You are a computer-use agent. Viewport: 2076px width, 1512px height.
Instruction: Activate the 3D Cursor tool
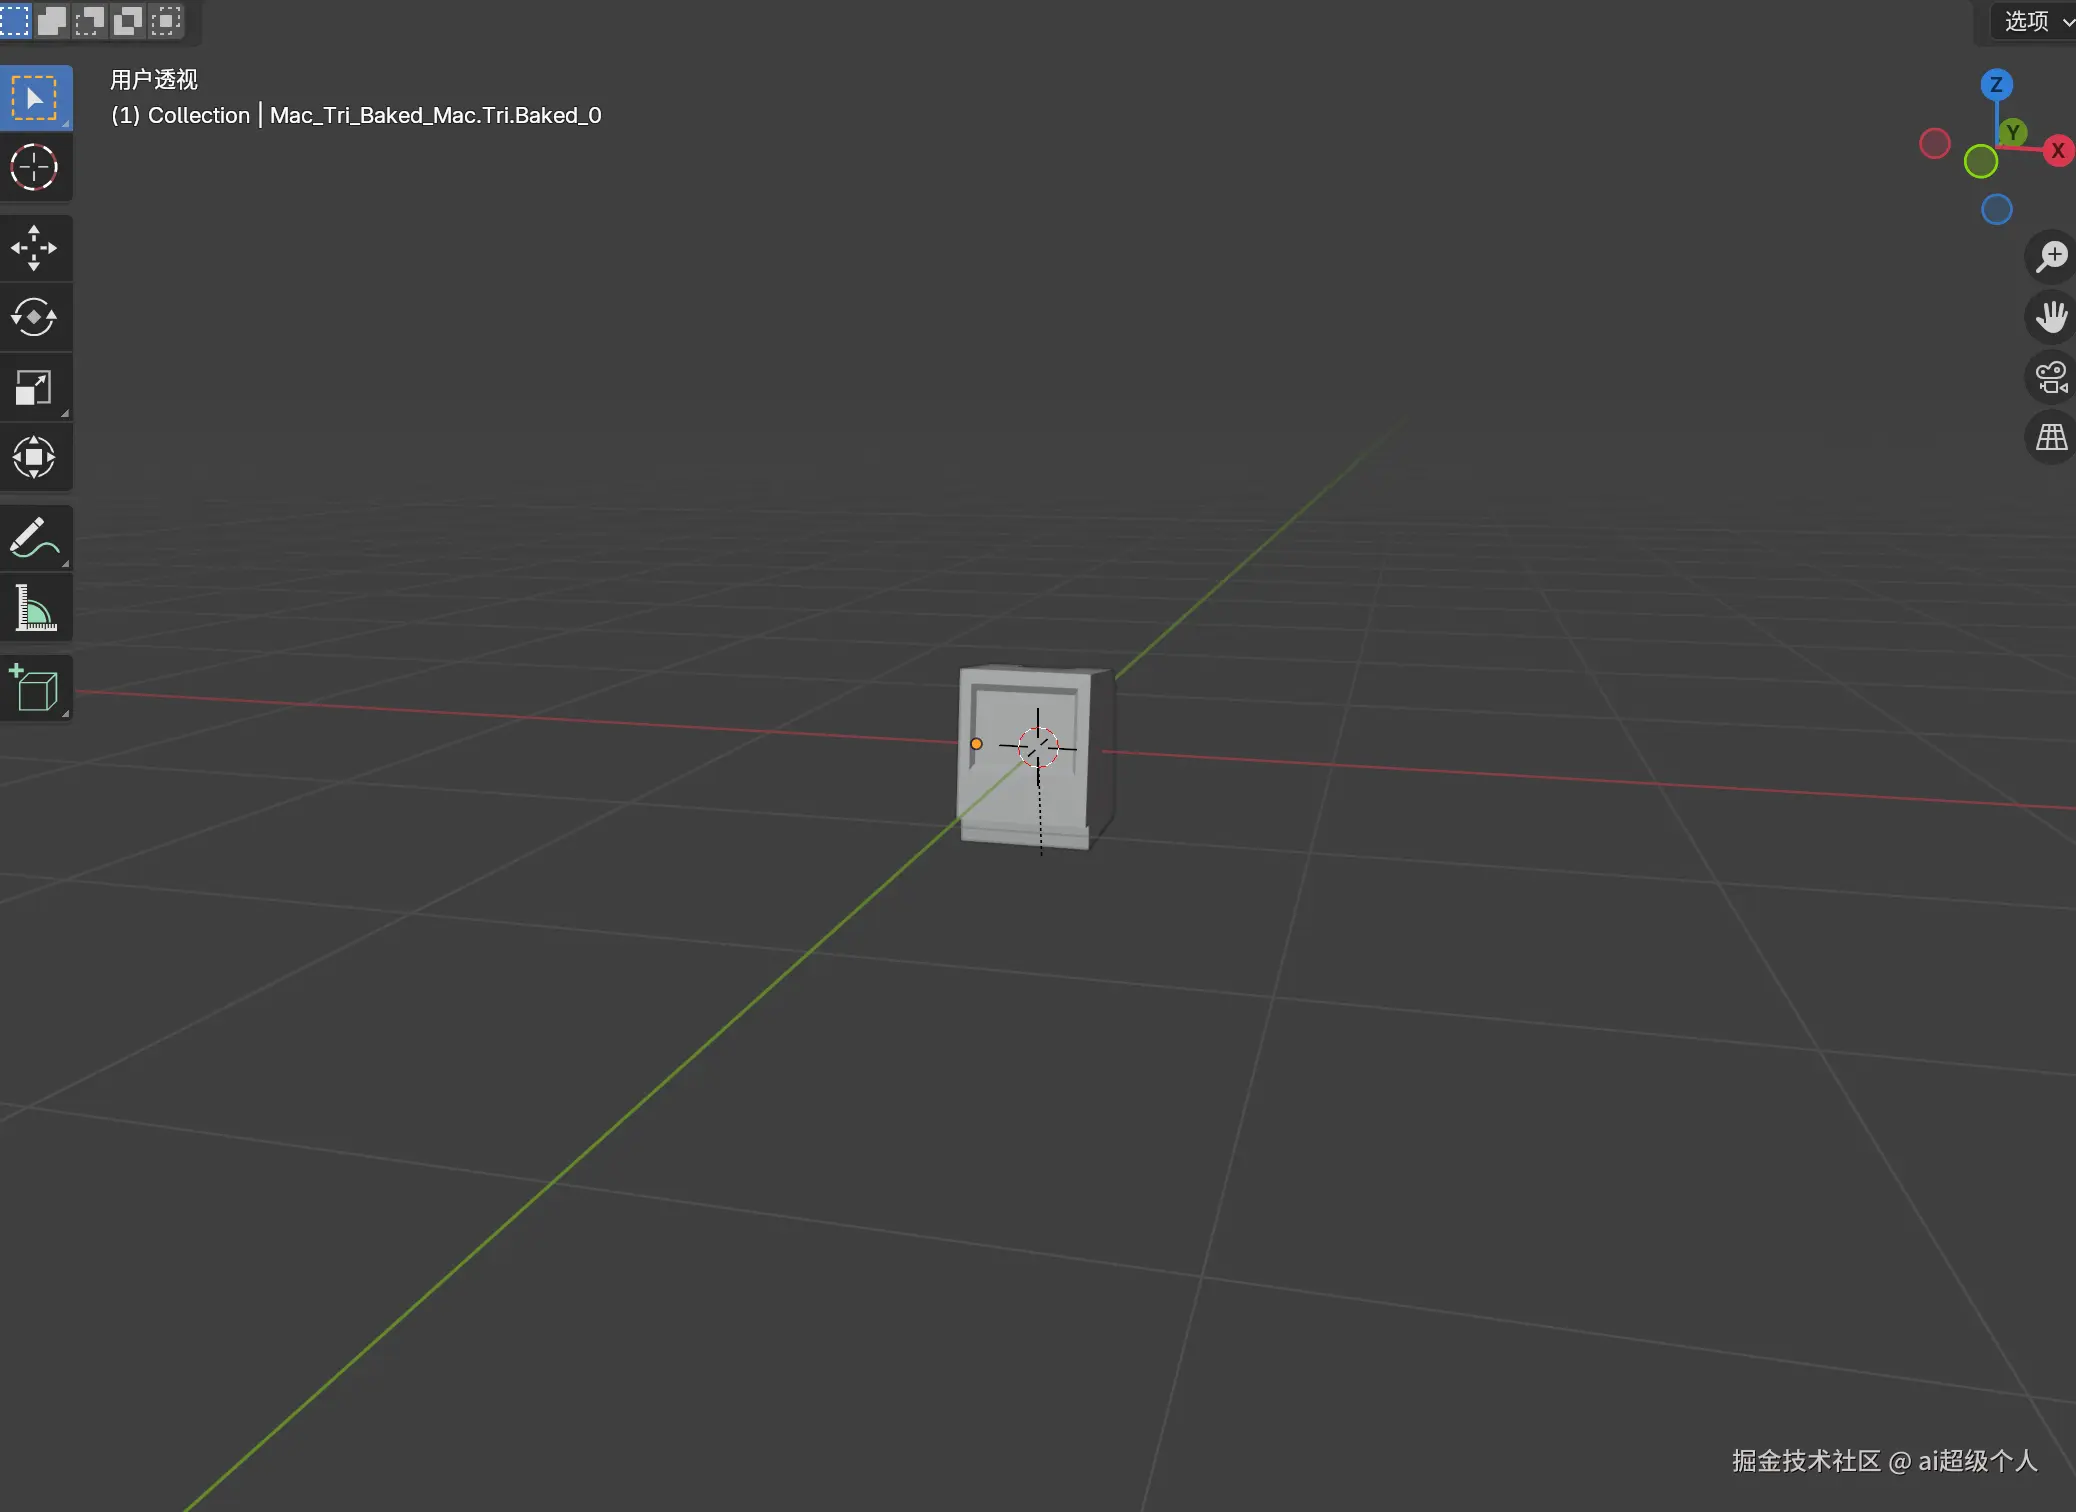point(35,167)
